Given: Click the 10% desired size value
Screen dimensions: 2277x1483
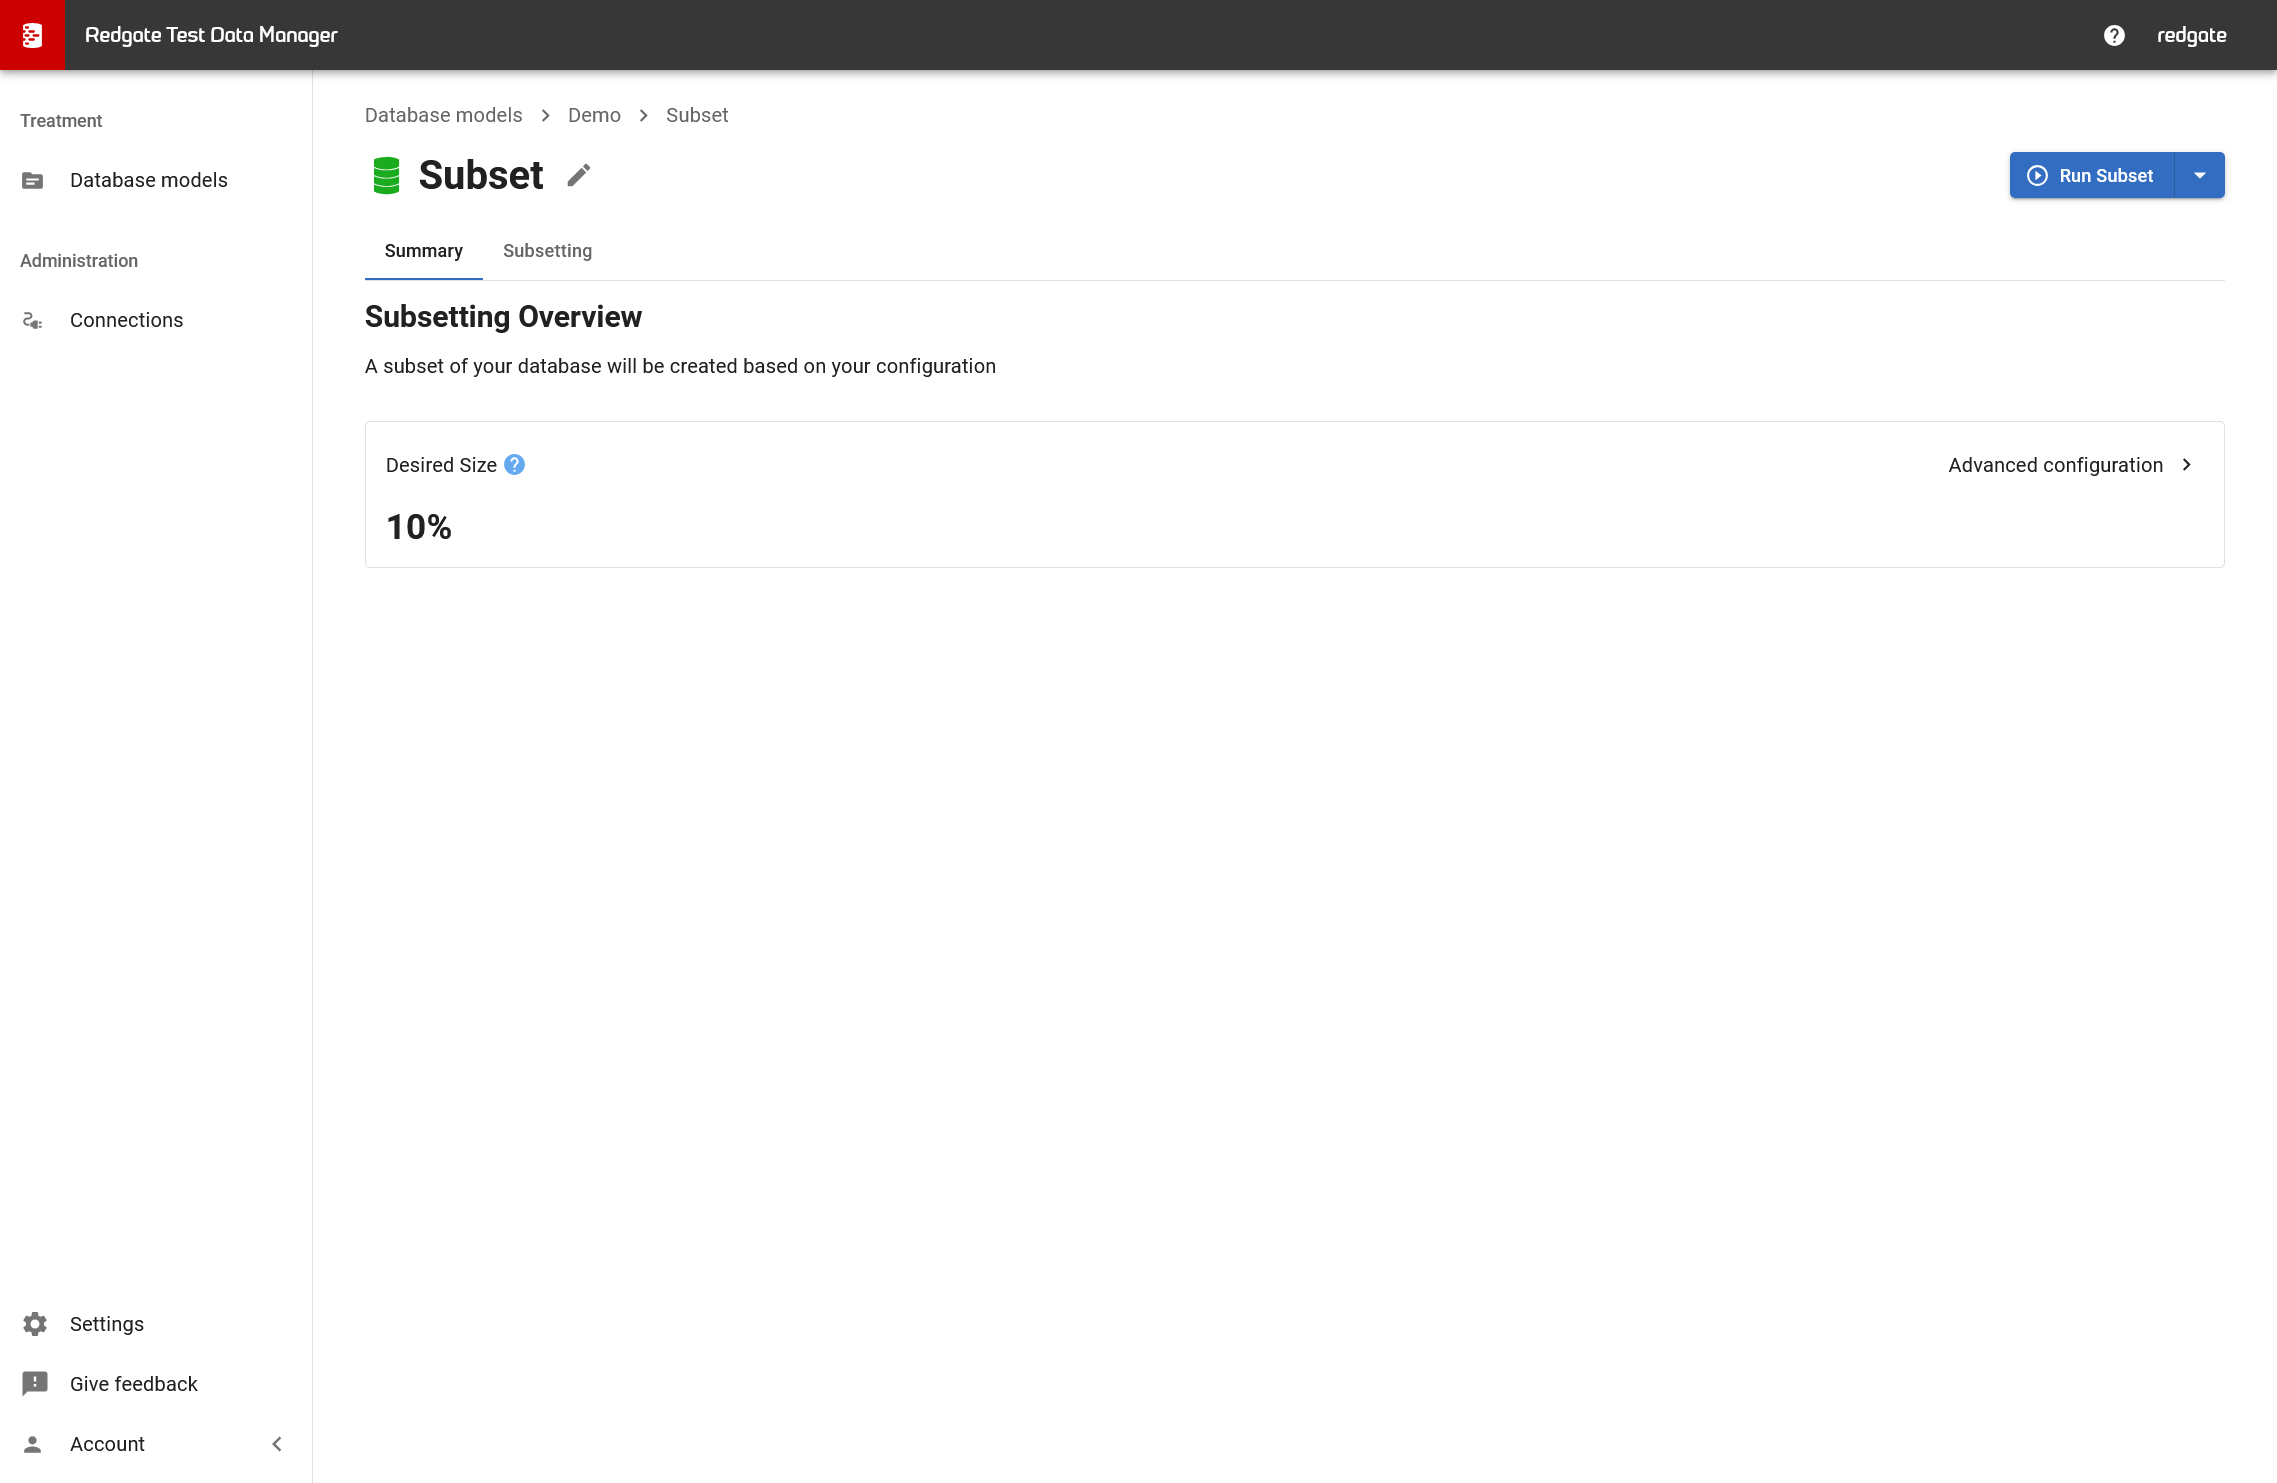Looking at the screenshot, I should click(x=419, y=527).
